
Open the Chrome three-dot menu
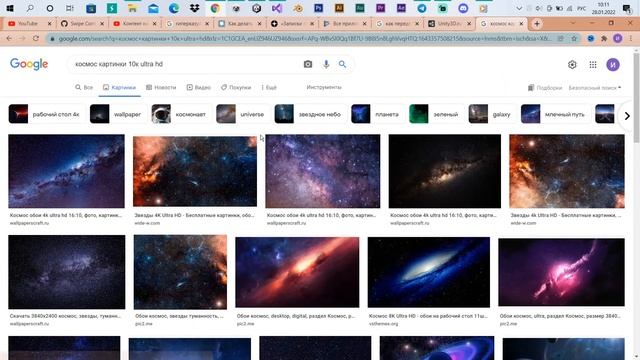pos(631,38)
